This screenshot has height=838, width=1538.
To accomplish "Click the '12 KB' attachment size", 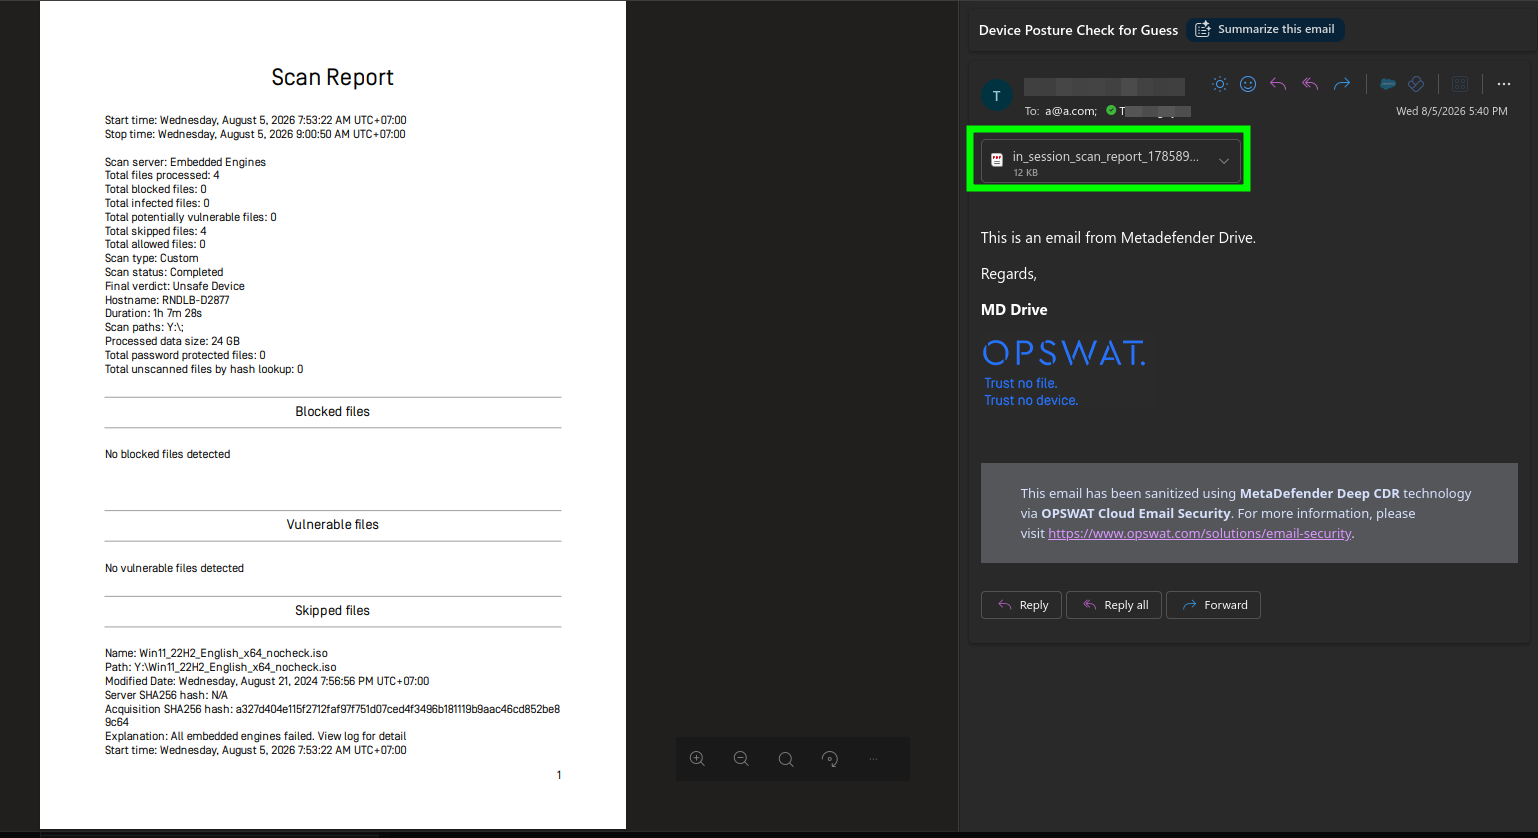I will tap(1025, 173).
